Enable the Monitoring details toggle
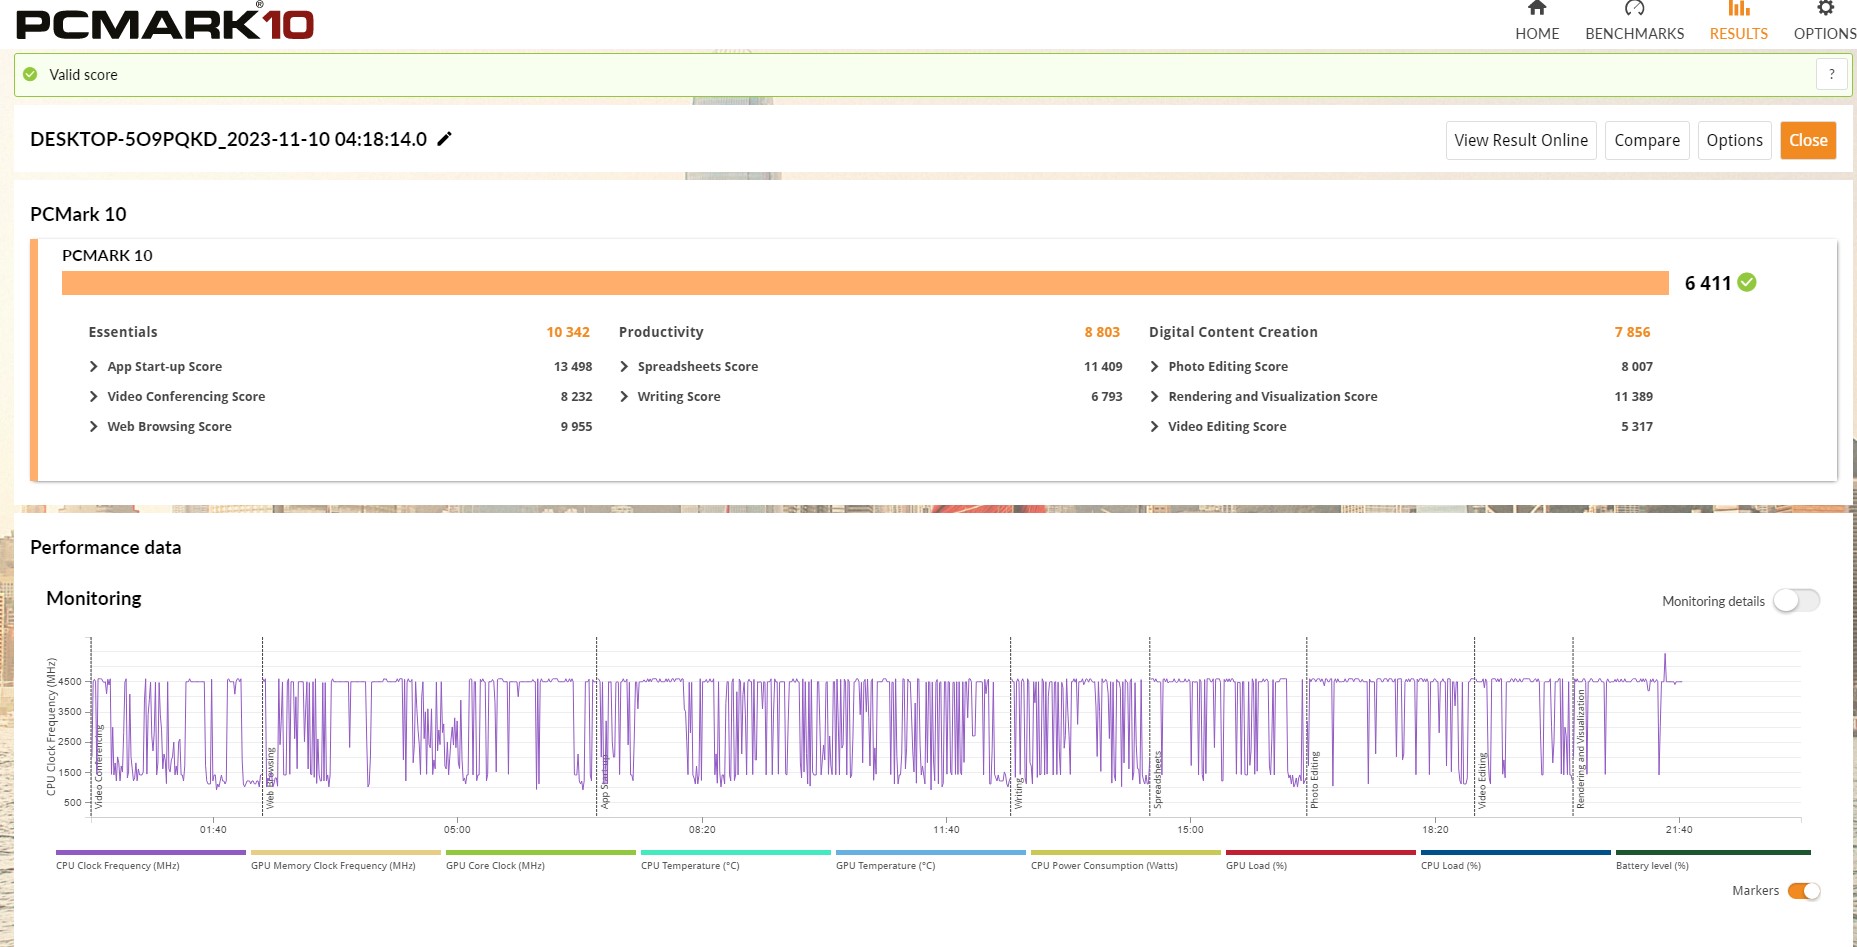This screenshot has width=1857, height=947. (1796, 600)
